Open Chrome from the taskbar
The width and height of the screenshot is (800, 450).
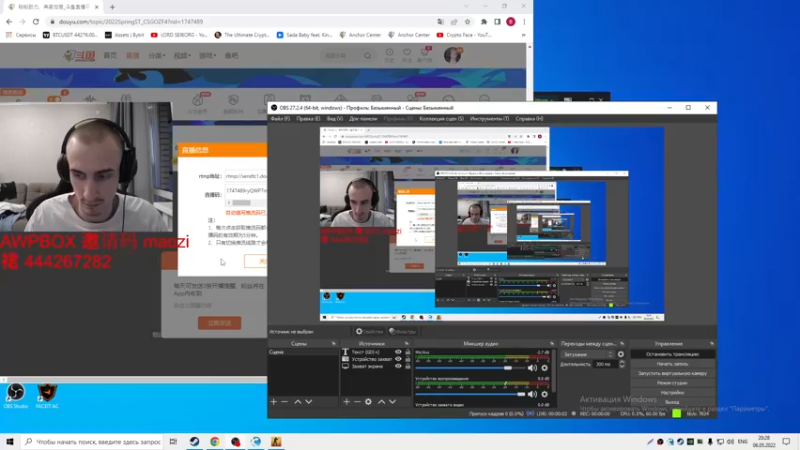(x=215, y=442)
